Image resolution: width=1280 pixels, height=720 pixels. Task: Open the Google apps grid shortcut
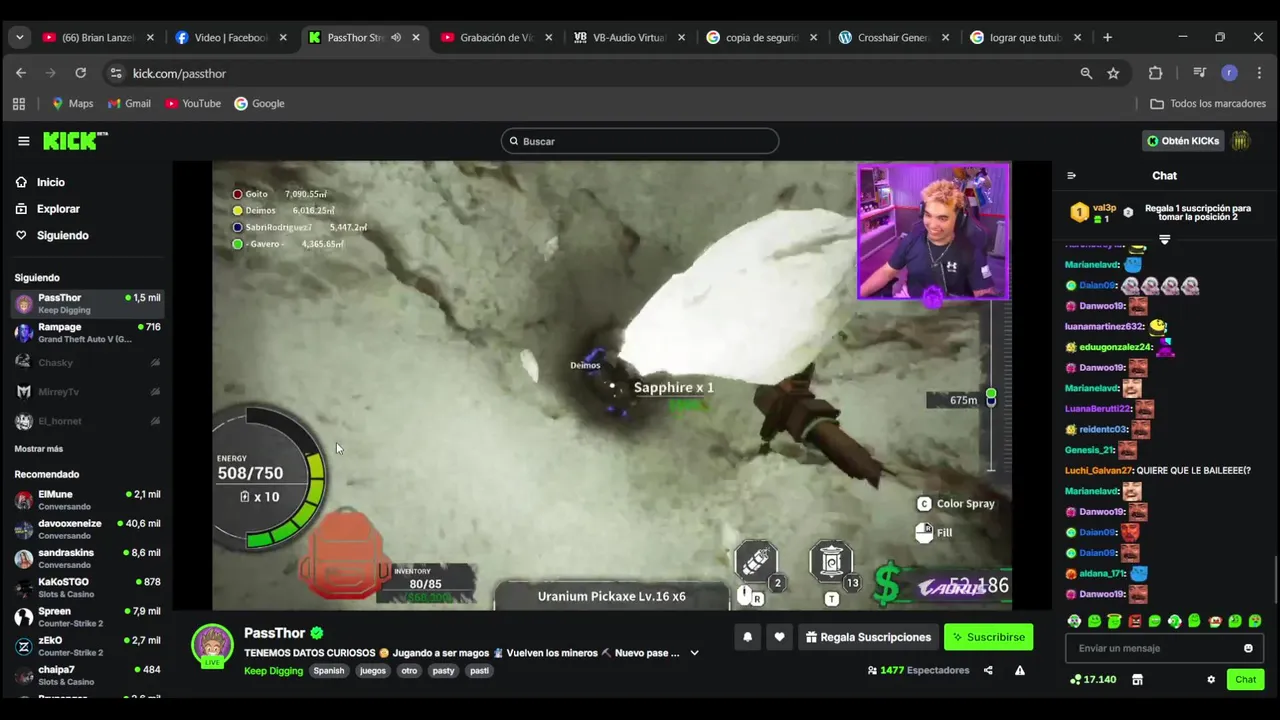pos(18,103)
